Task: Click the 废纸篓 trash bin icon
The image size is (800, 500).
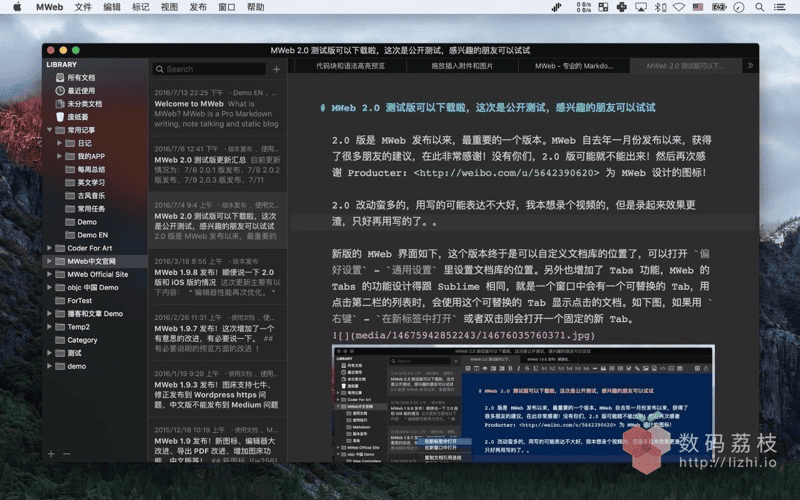Action: (60, 117)
